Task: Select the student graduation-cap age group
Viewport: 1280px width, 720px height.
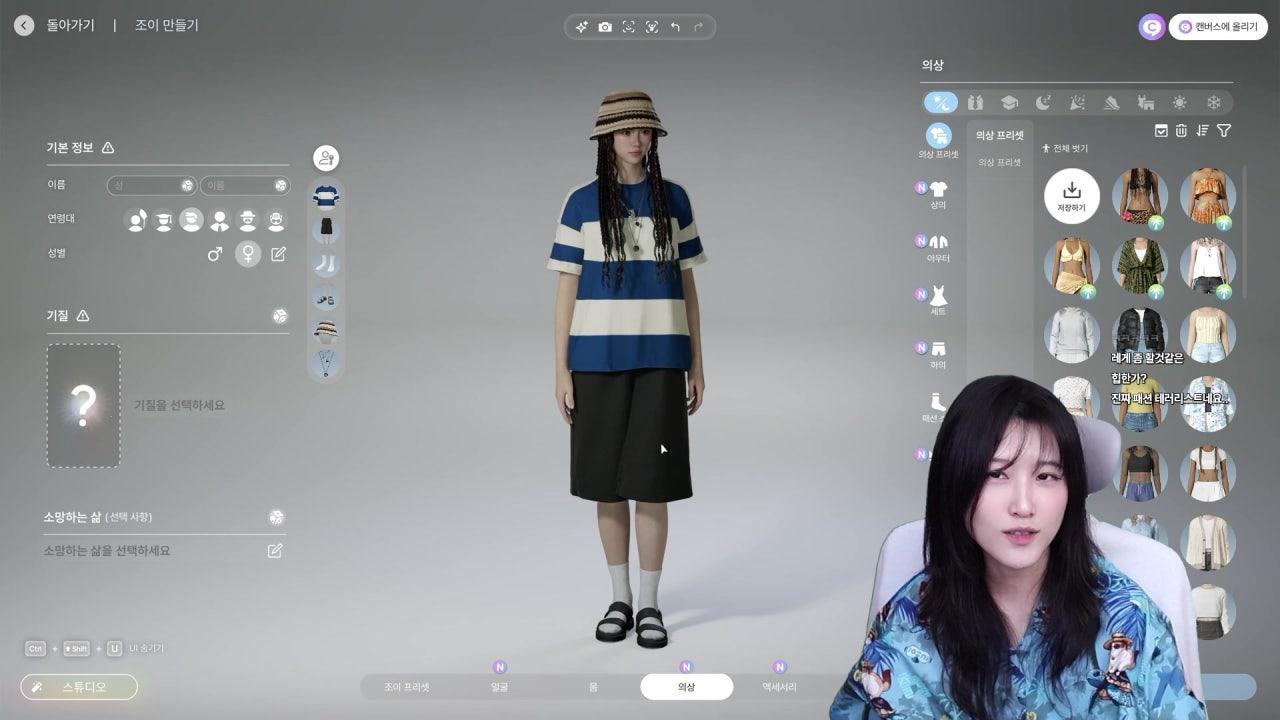Action: pos(164,220)
